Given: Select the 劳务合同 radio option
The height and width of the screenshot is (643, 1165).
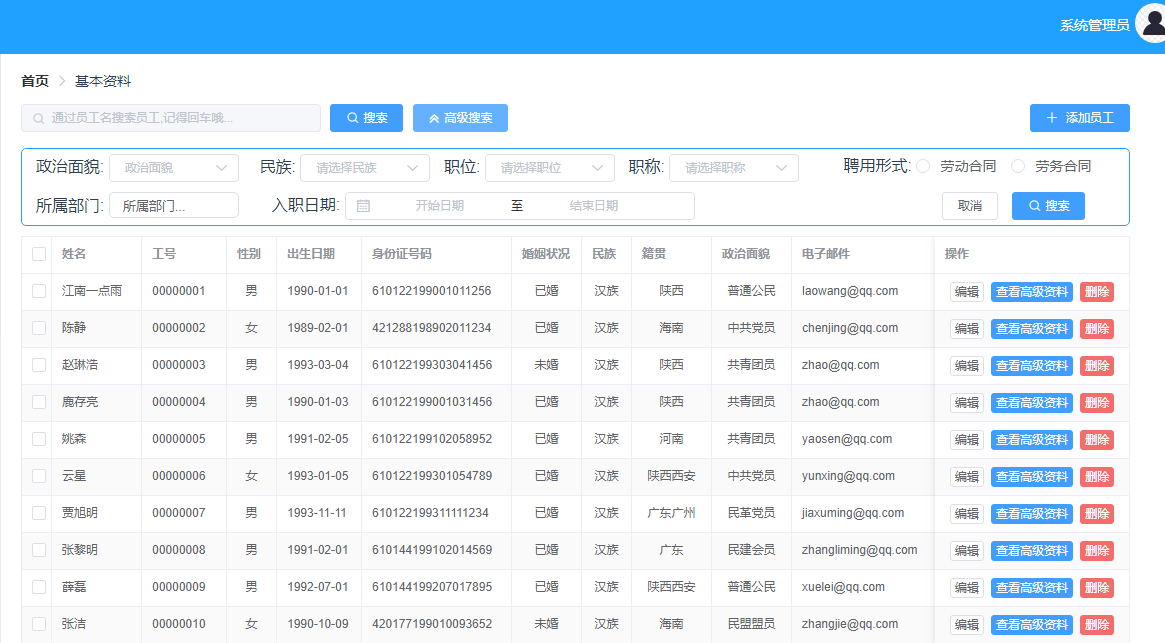Looking at the screenshot, I should (x=1018, y=167).
